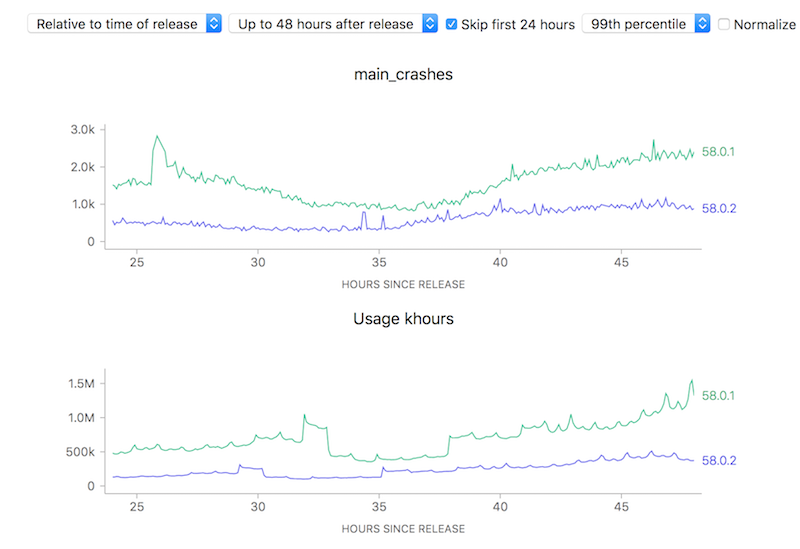This screenshot has height=549, width=800.
Task: Select the 58.0.1 legend label in main_crashes
Action: (719, 152)
